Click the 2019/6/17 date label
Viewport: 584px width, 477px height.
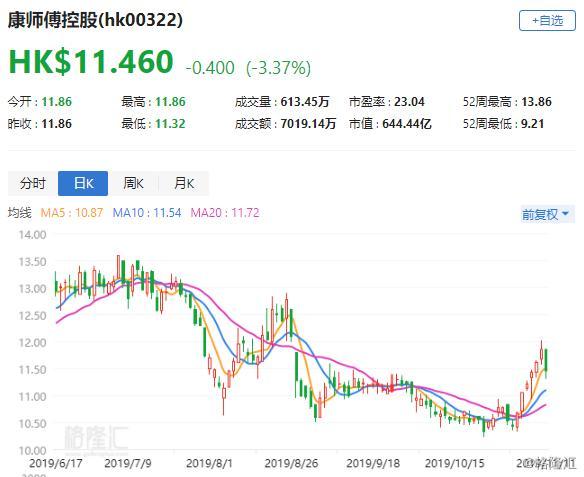tap(55, 464)
